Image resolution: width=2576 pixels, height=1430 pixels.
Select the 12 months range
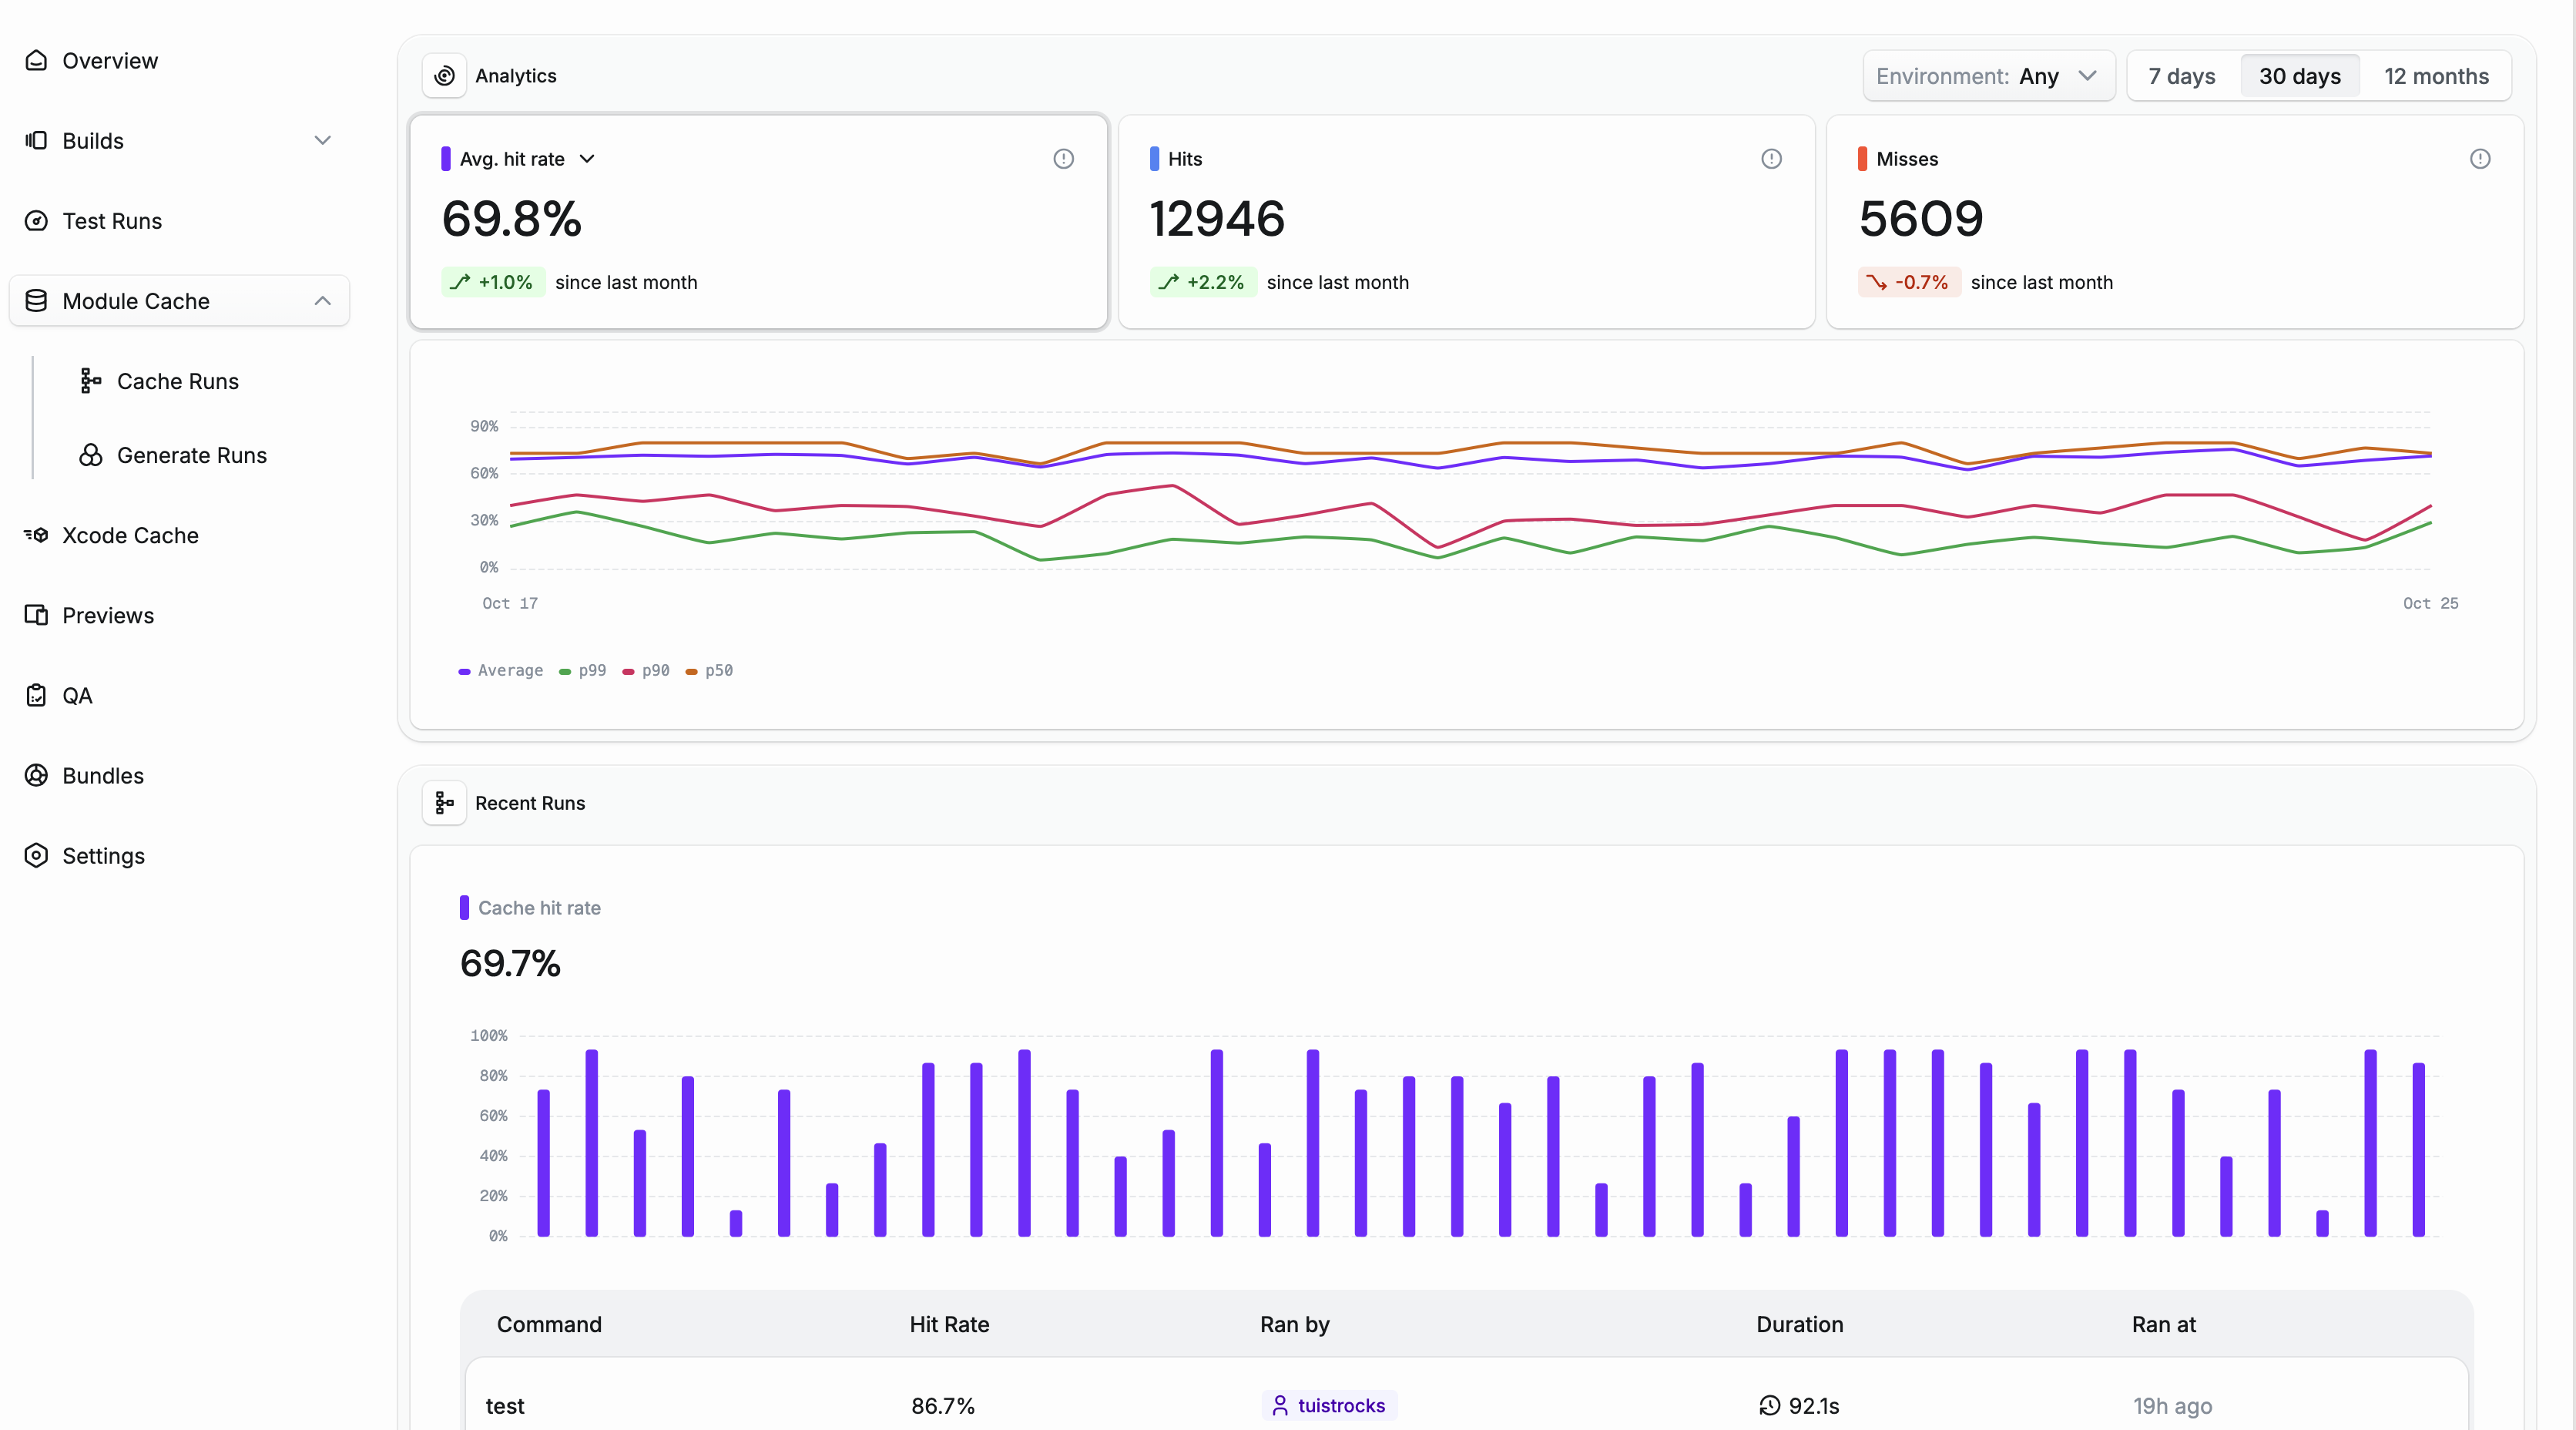pyautogui.click(x=2436, y=75)
